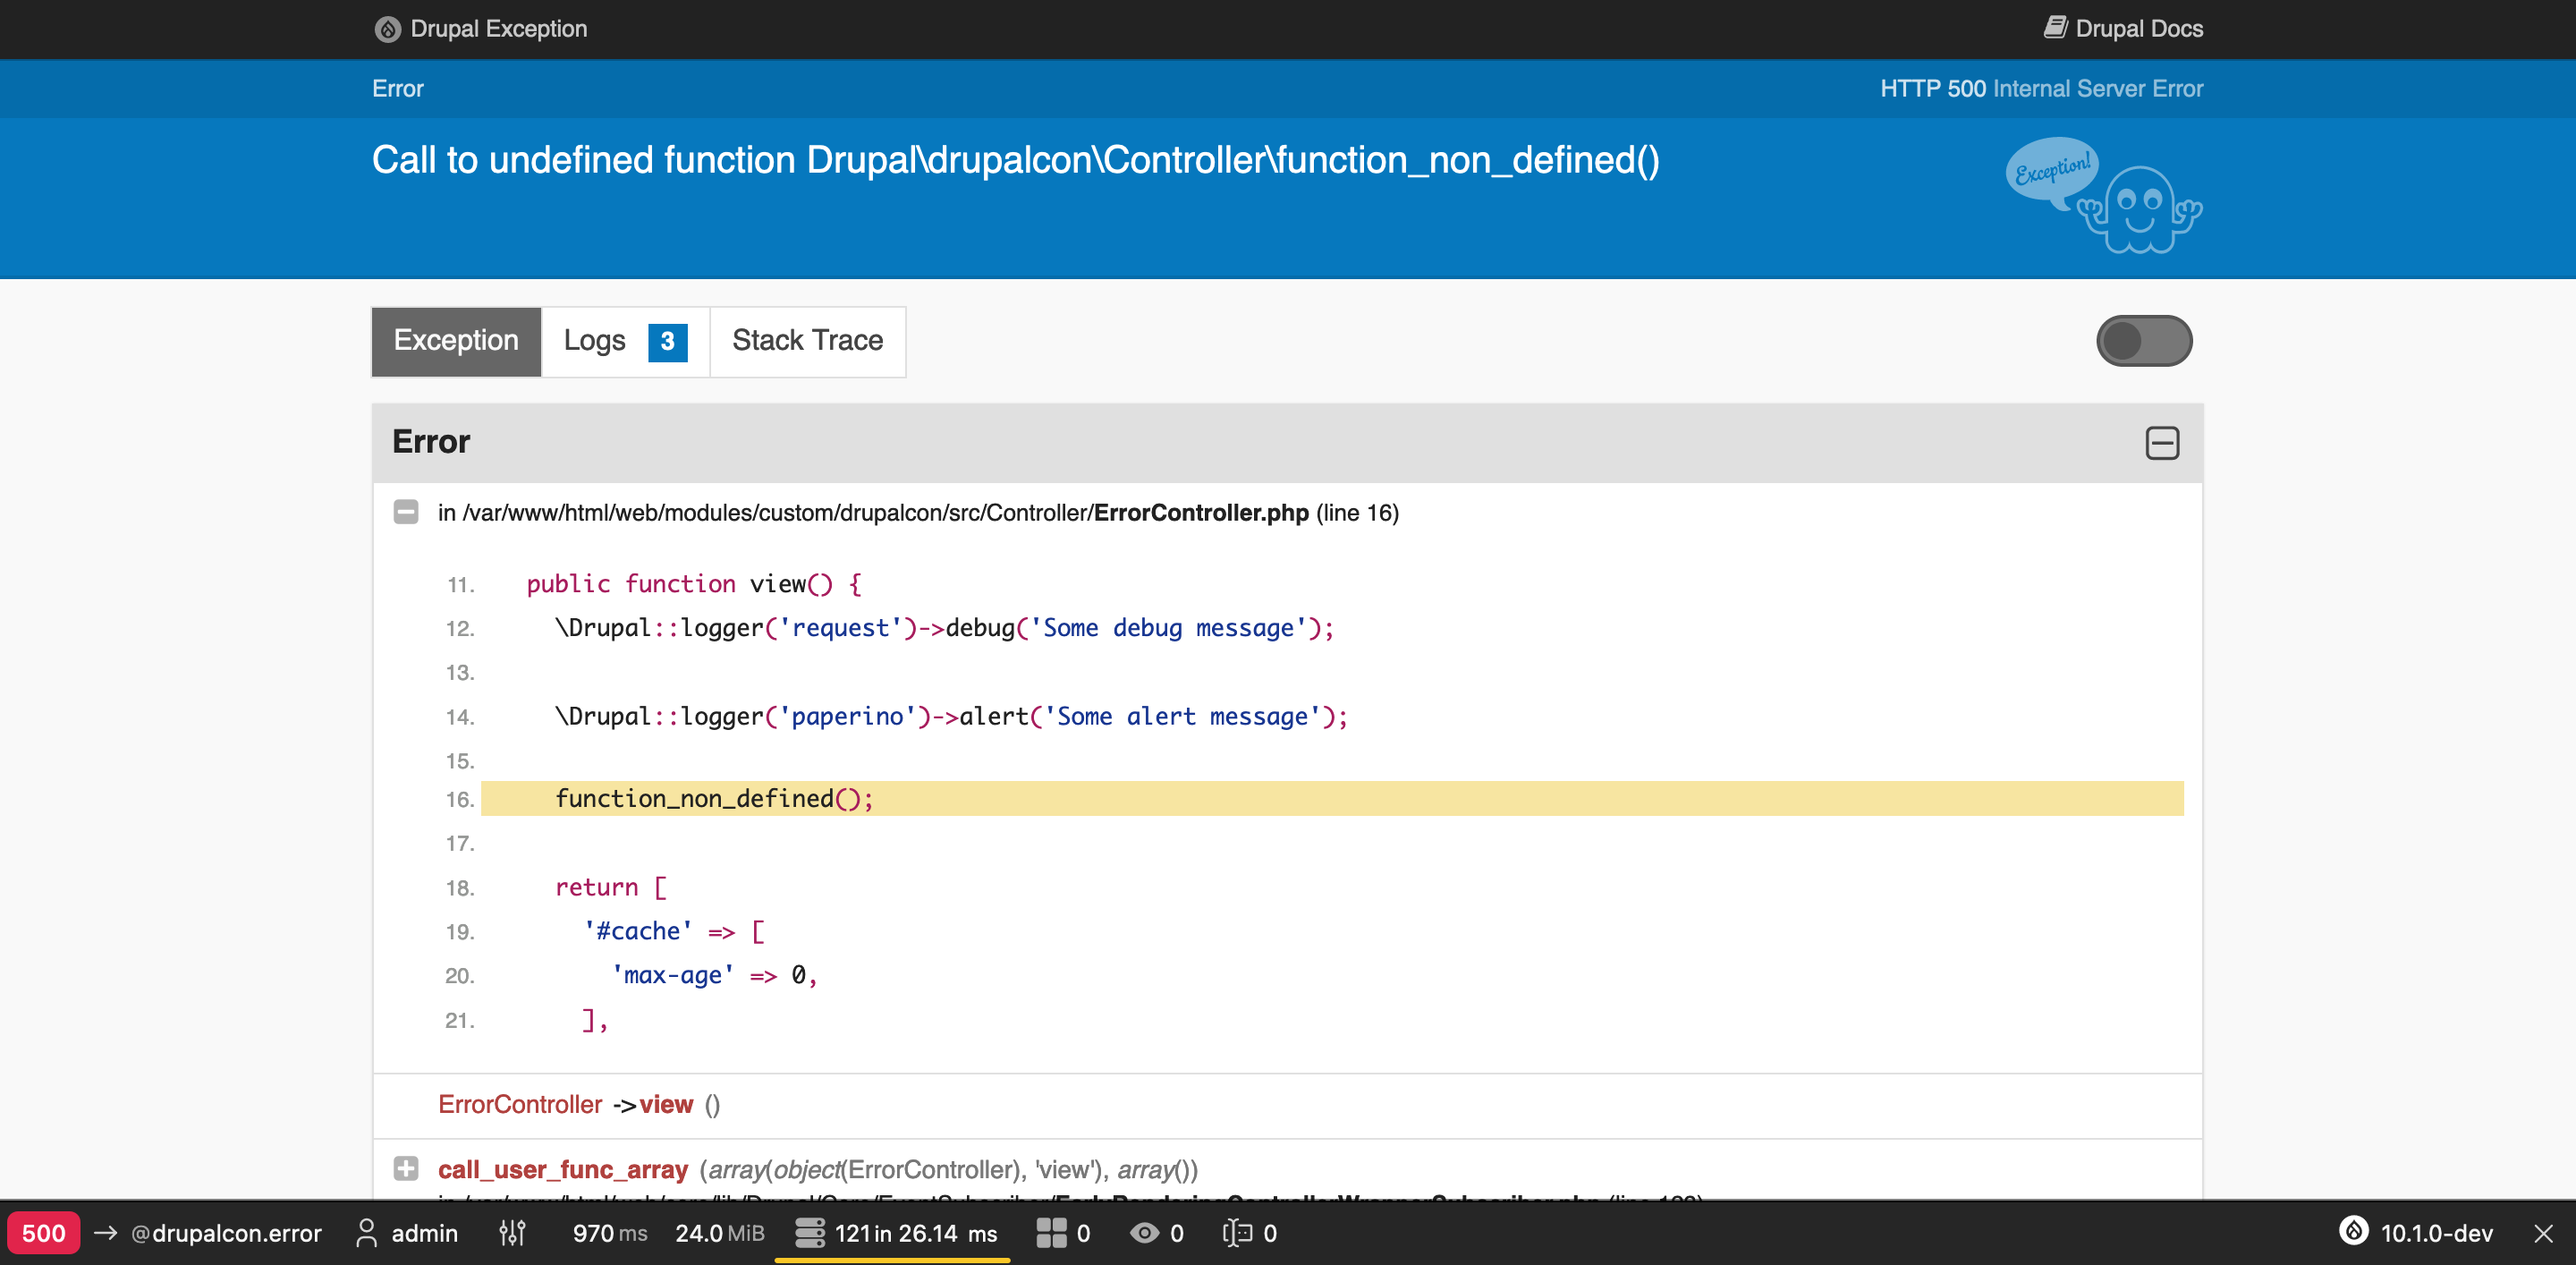Image resolution: width=2576 pixels, height=1265 pixels.
Task: Open the 970 ms time panel
Action: point(609,1233)
